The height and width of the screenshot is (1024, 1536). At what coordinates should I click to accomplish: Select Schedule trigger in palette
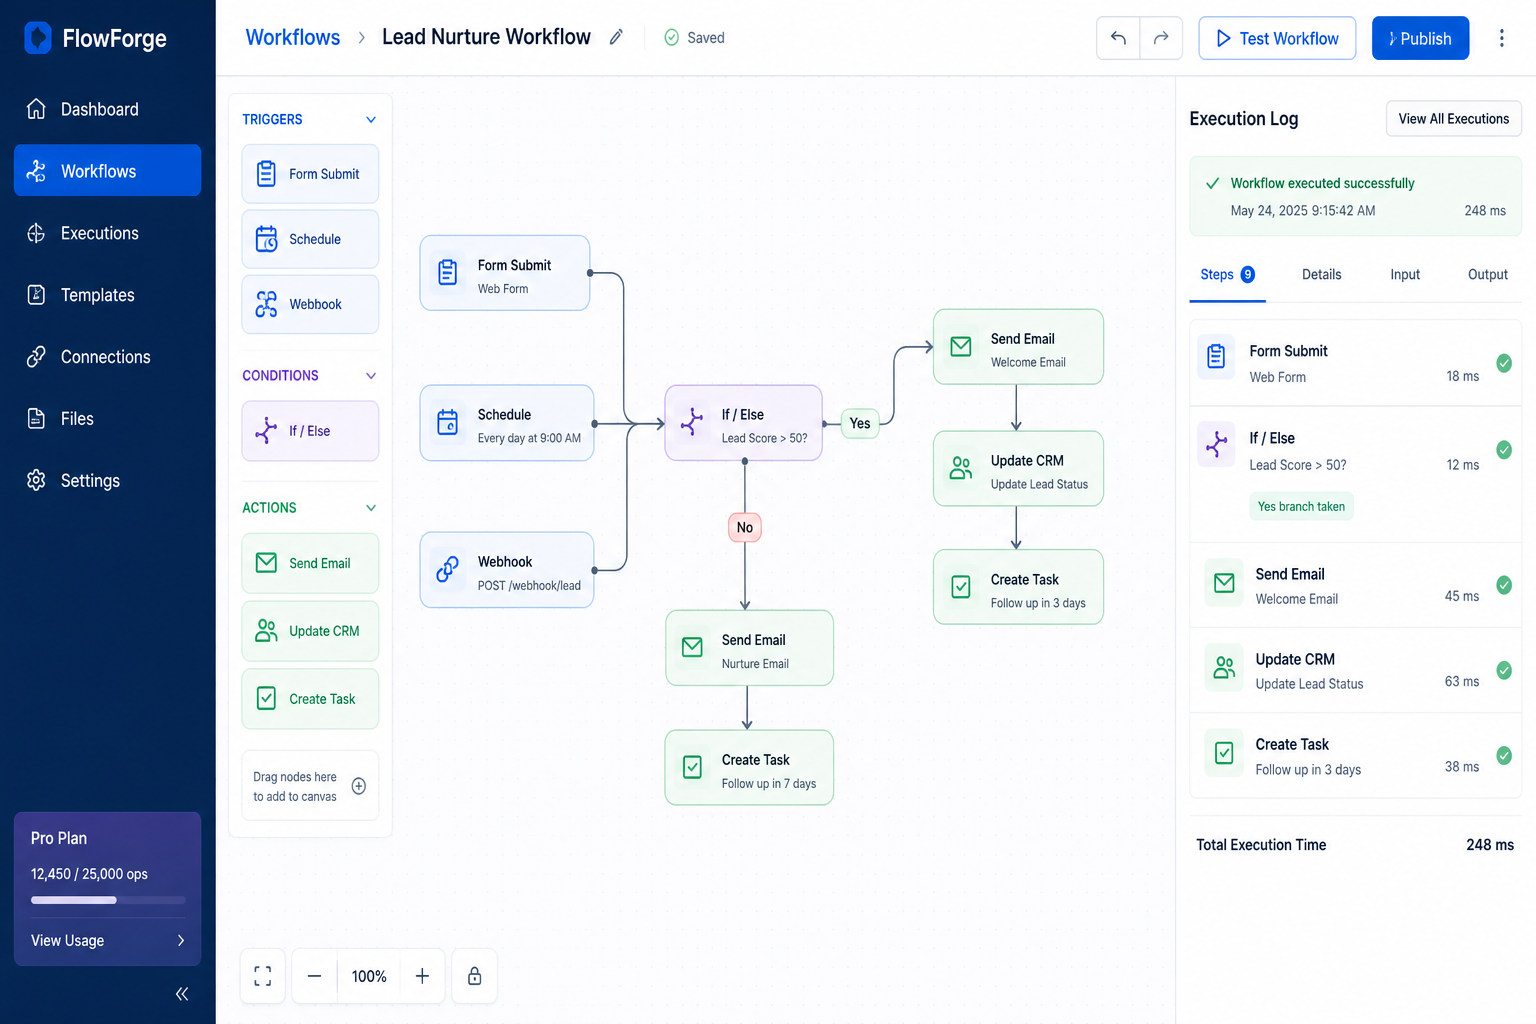click(x=310, y=239)
